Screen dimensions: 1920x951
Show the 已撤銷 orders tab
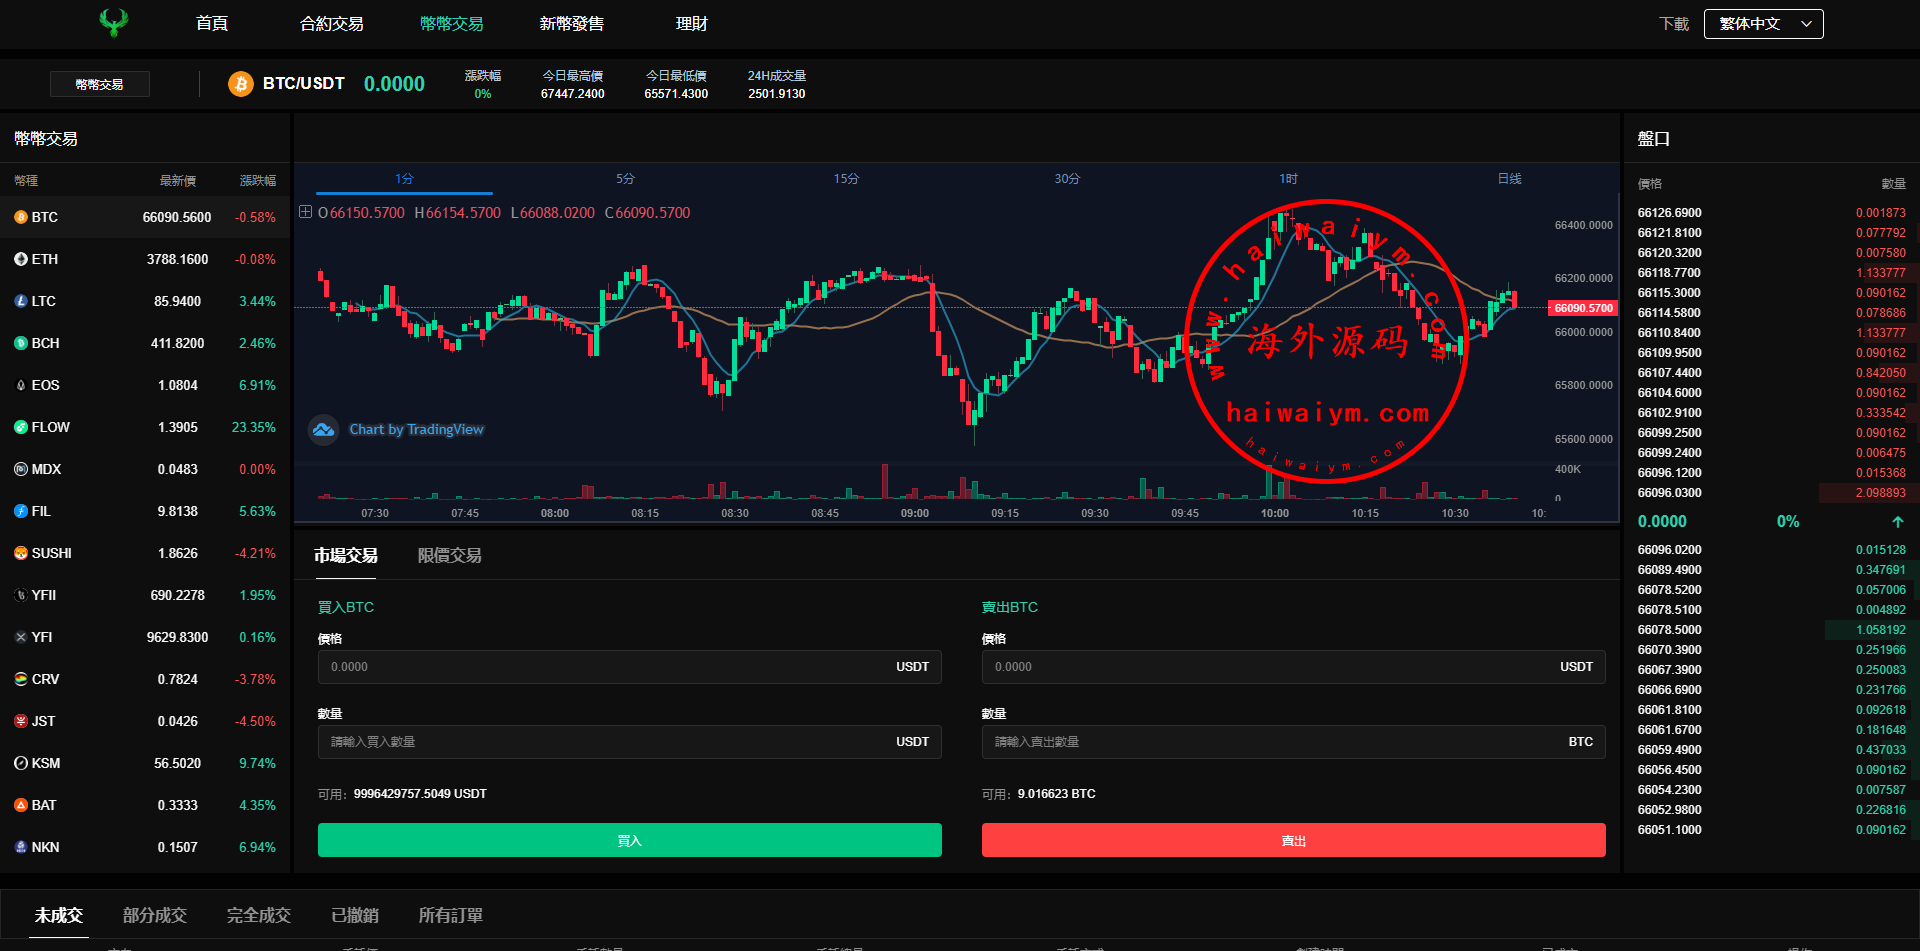[x=354, y=915]
